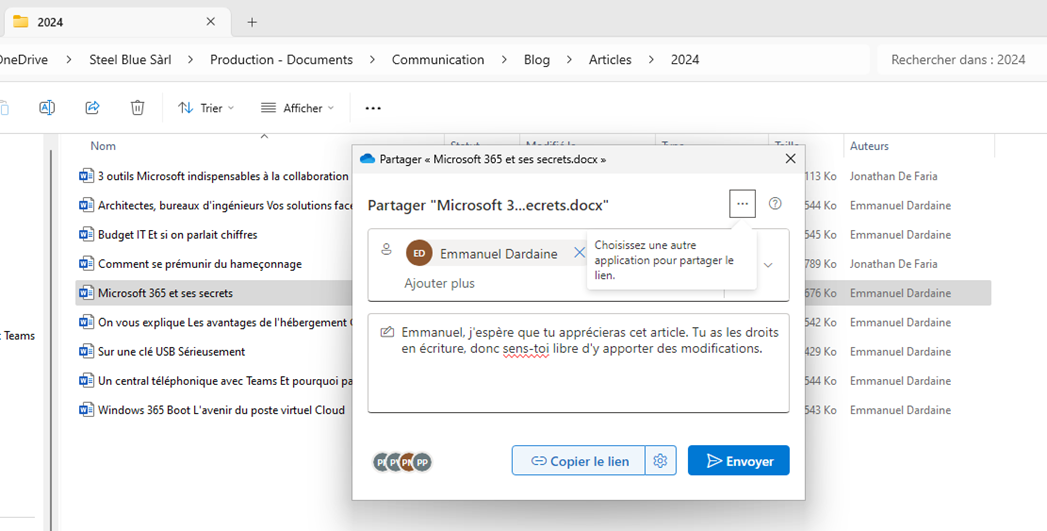Click the Delete trash icon
1047x531 pixels.
[138, 108]
